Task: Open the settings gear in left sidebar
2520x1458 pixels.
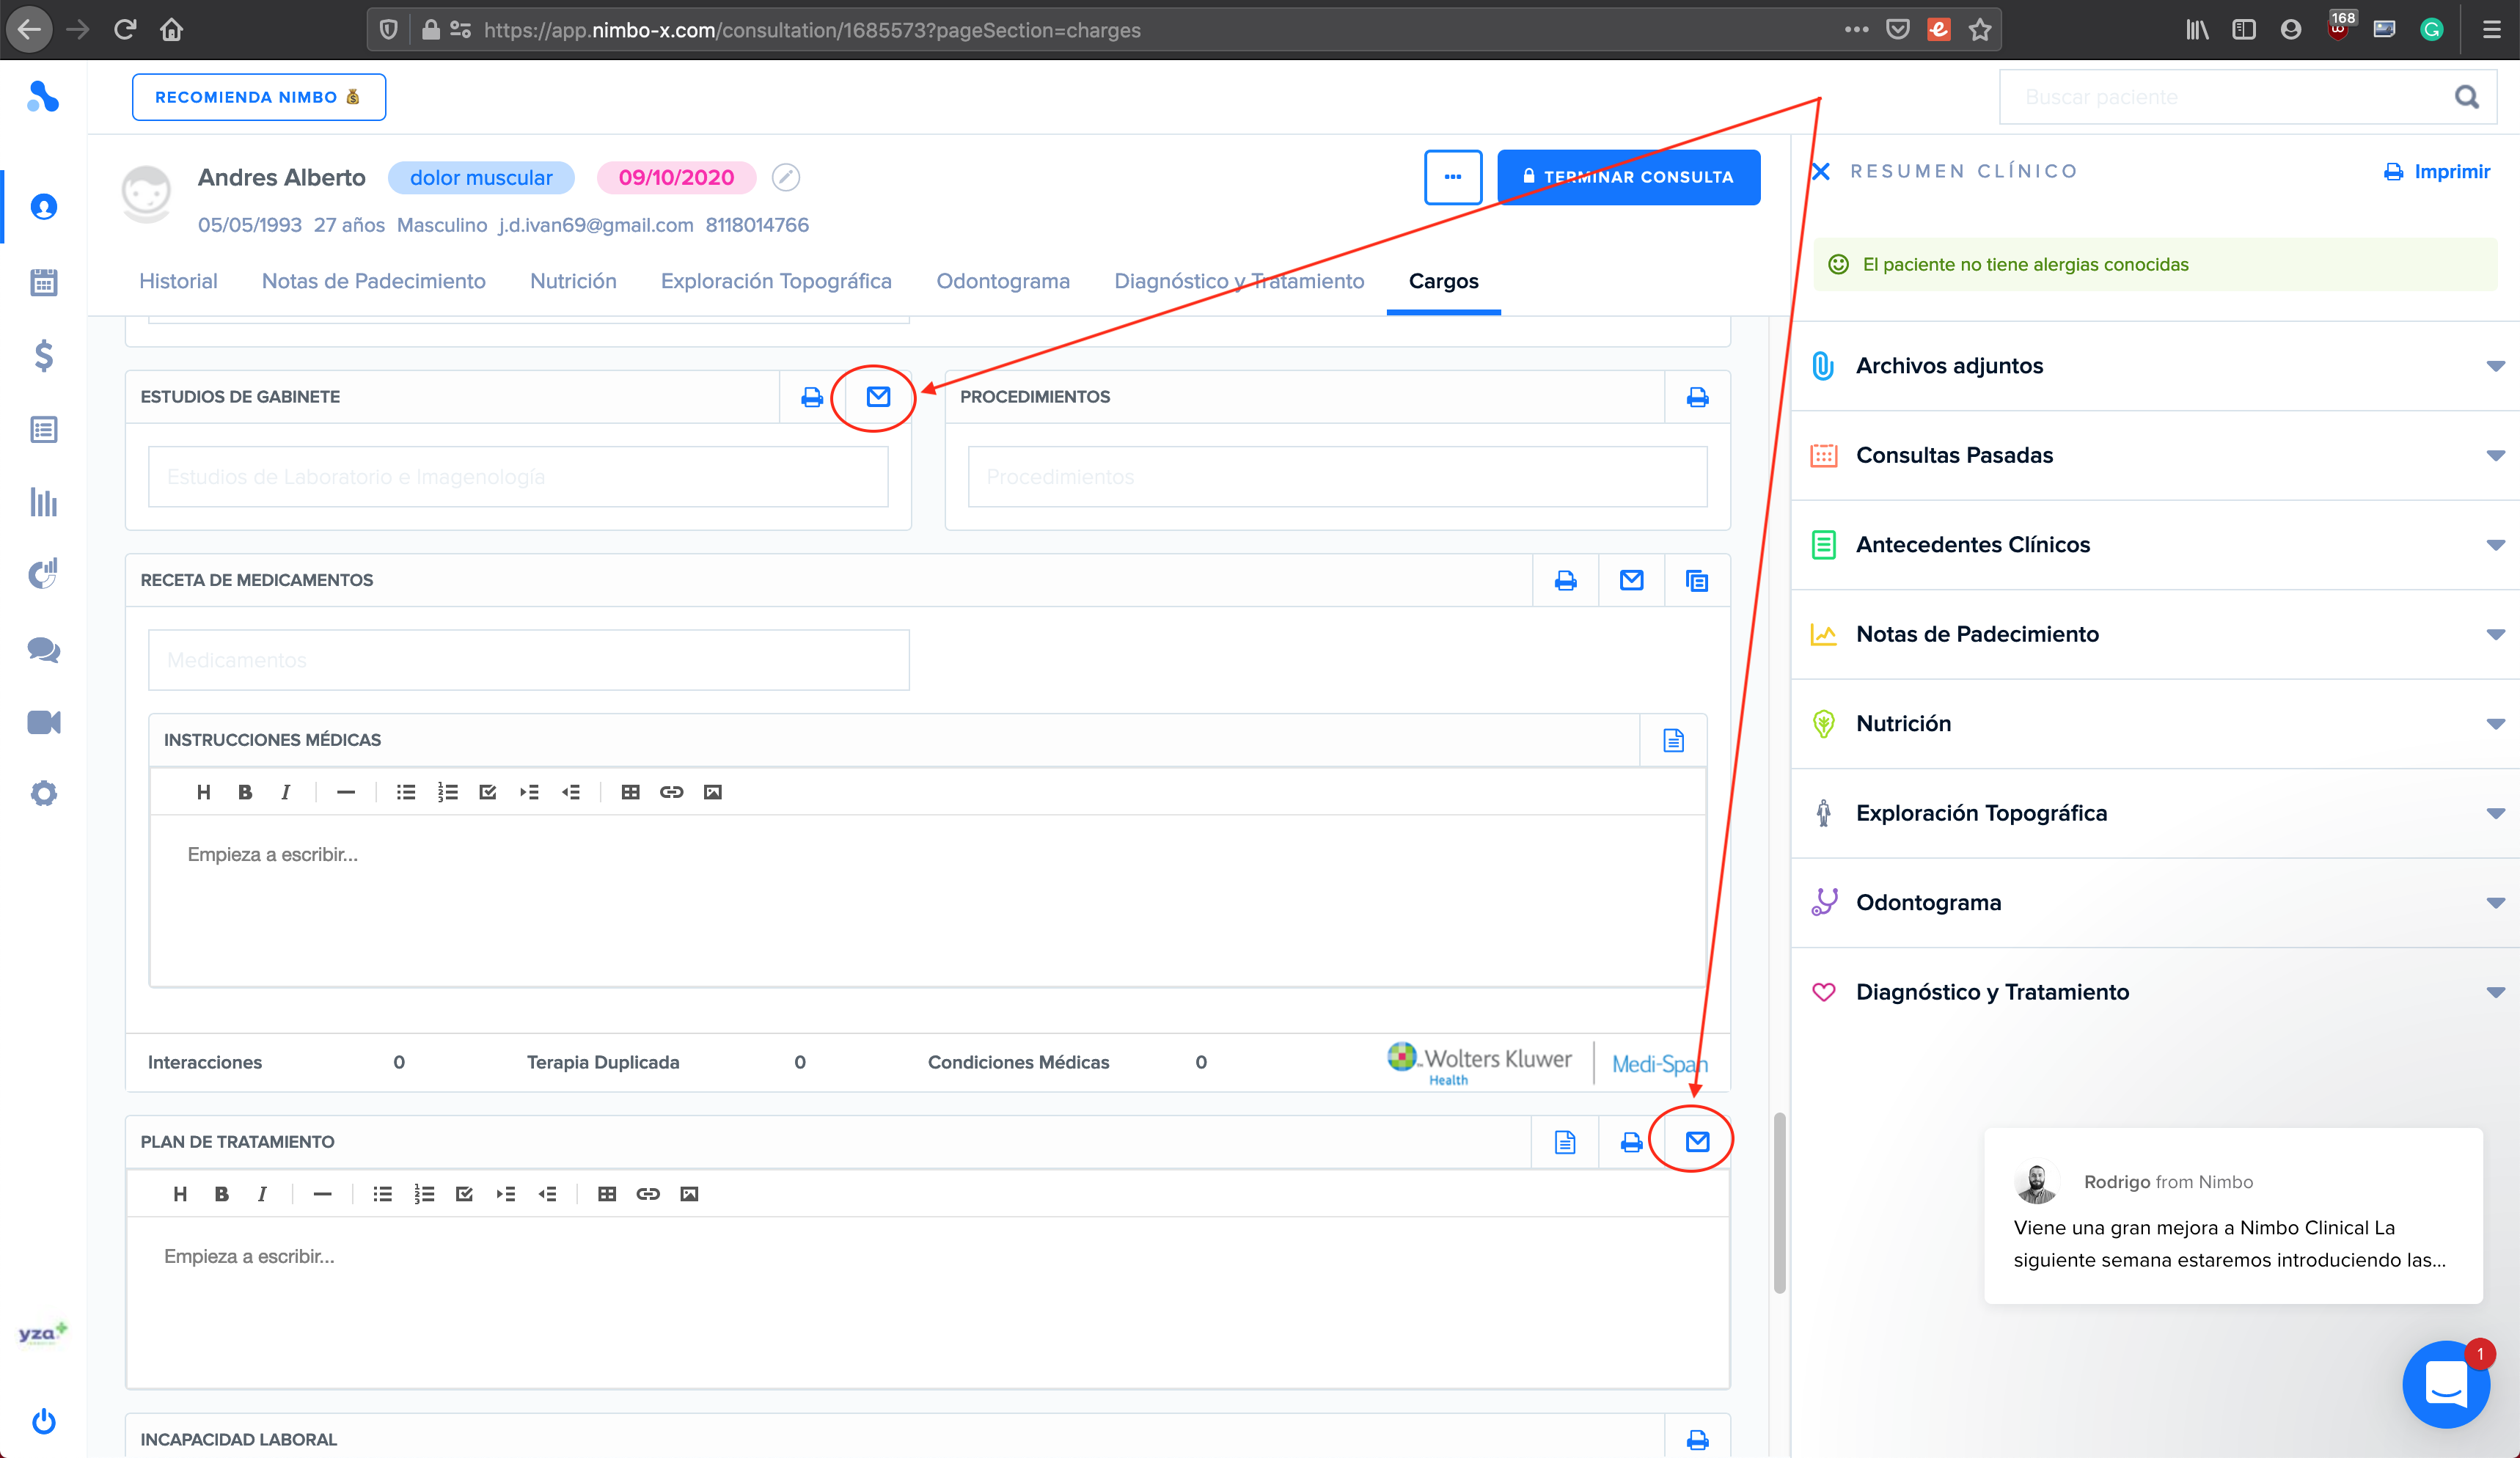Action: coord(43,794)
